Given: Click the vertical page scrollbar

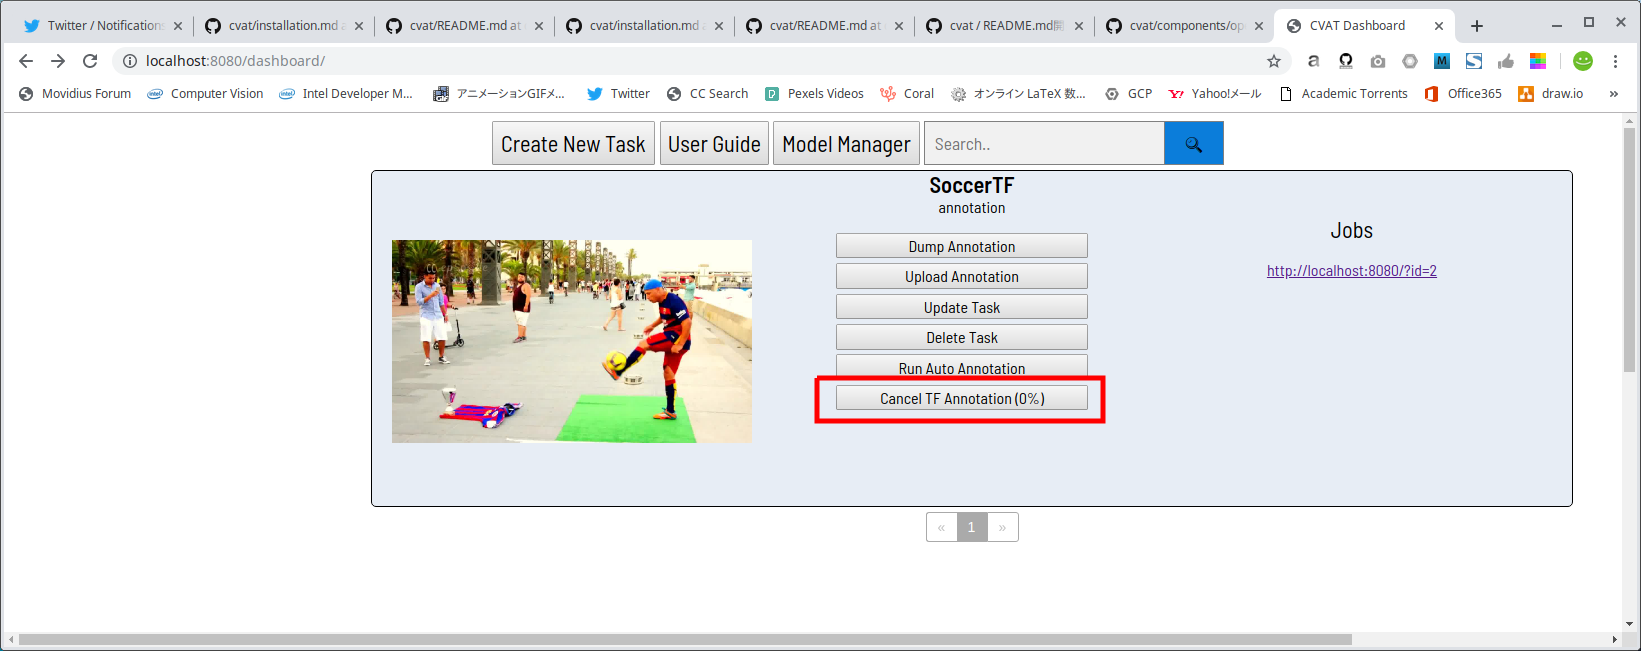Looking at the screenshot, I should pos(1630,250).
